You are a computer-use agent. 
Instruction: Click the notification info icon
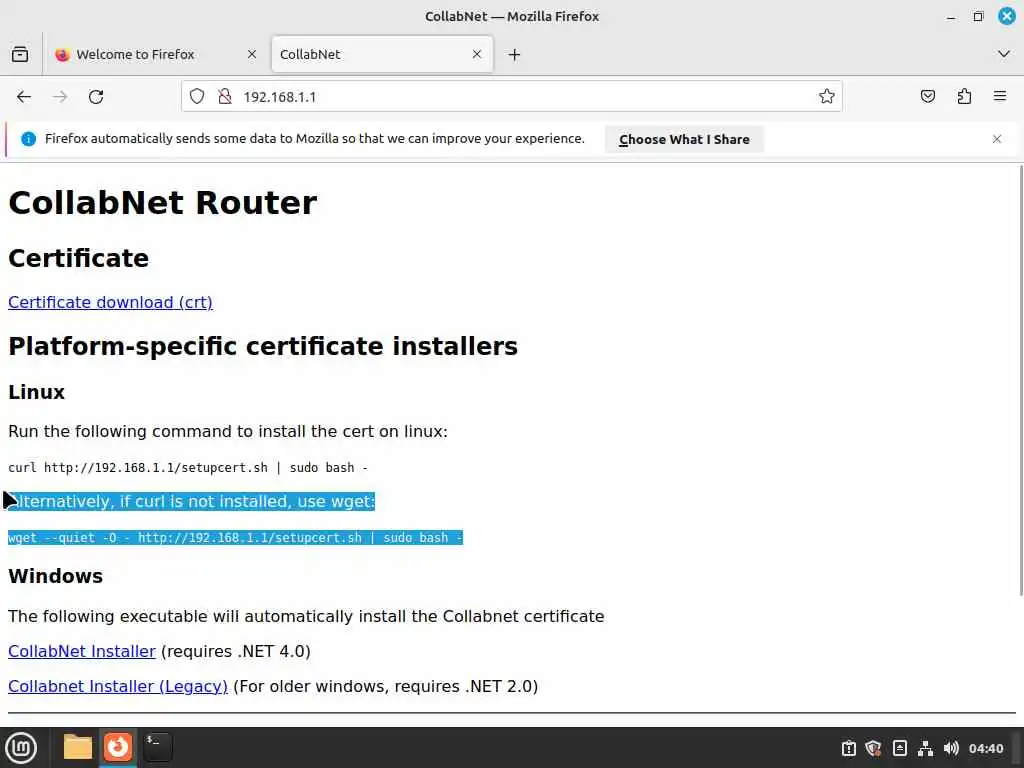point(28,139)
